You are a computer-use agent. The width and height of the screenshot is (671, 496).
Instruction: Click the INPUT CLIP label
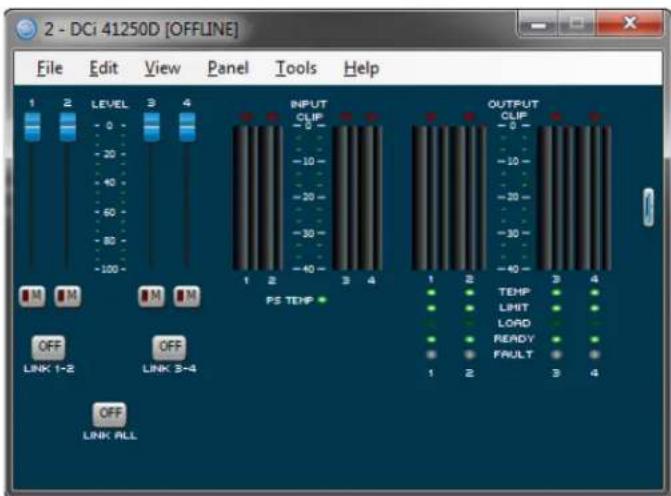pos(309,110)
